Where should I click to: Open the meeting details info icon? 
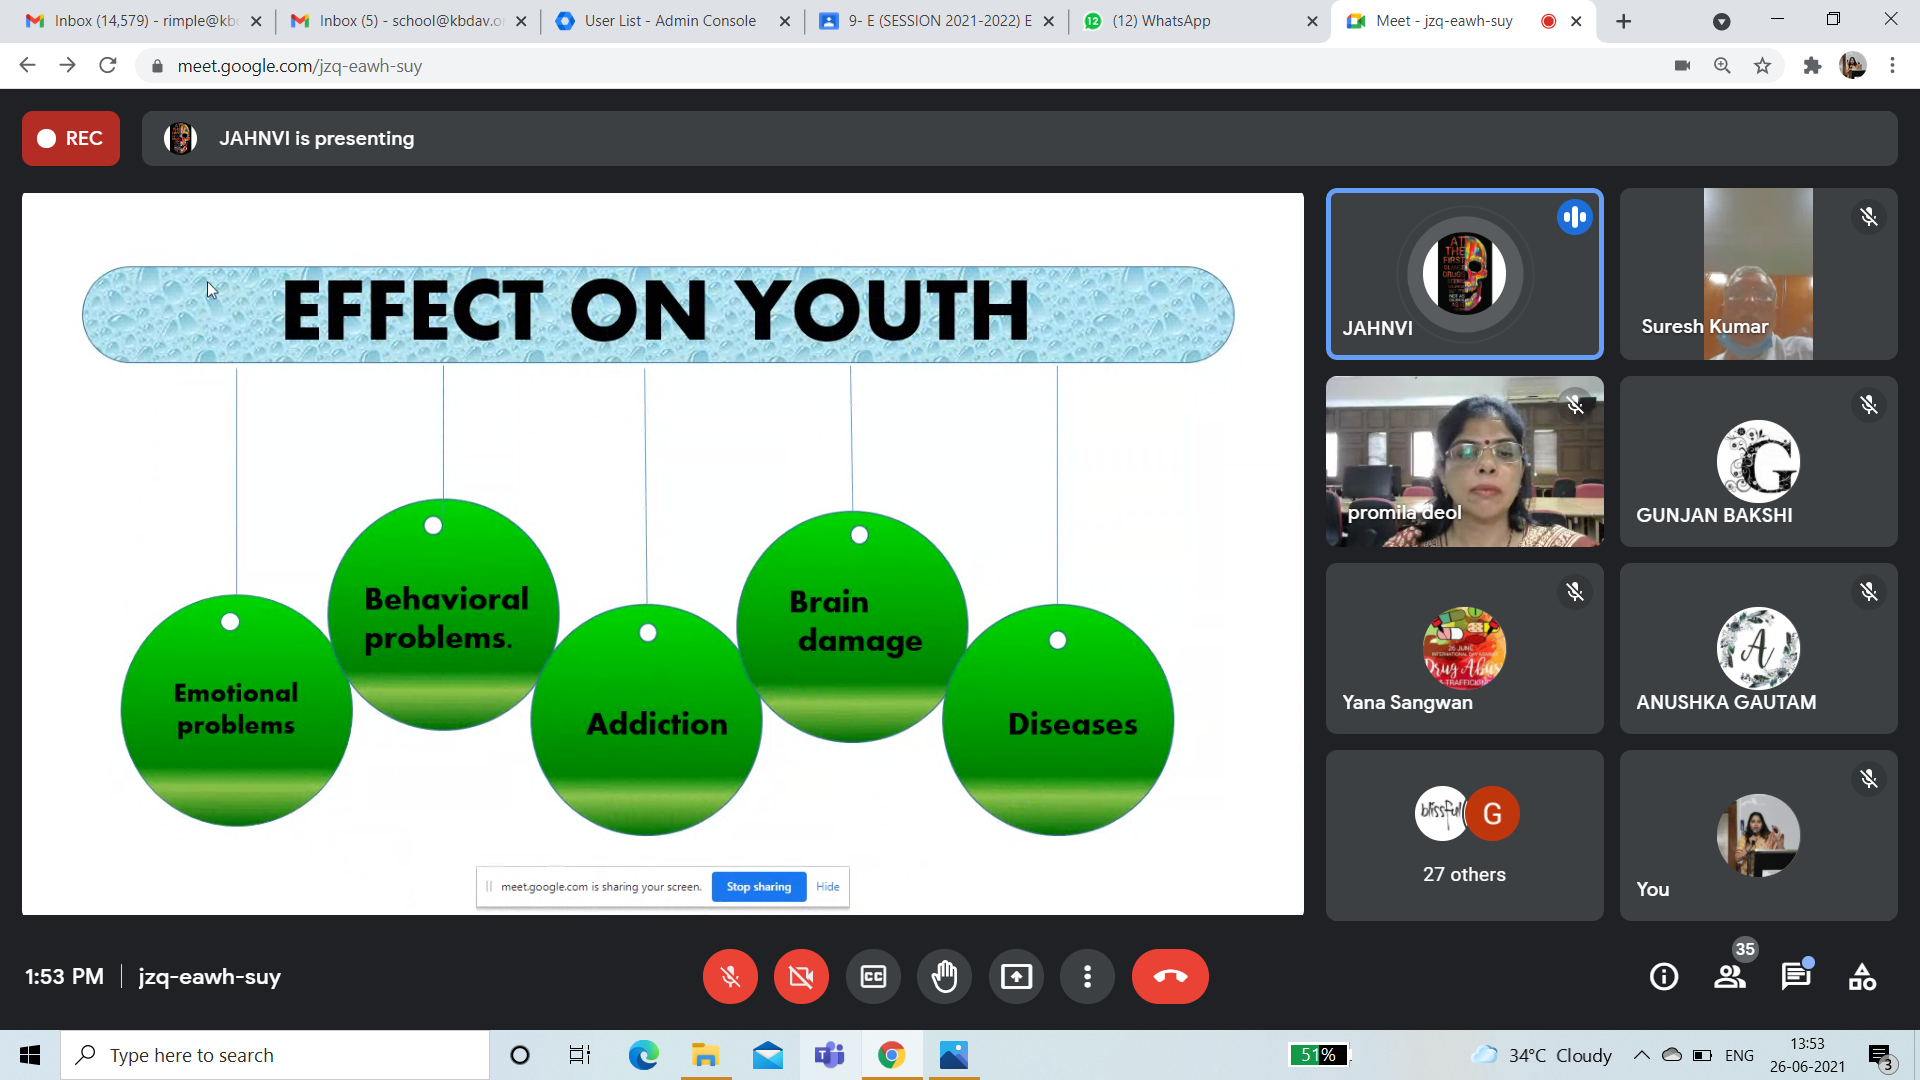click(x=1664, y=976)
